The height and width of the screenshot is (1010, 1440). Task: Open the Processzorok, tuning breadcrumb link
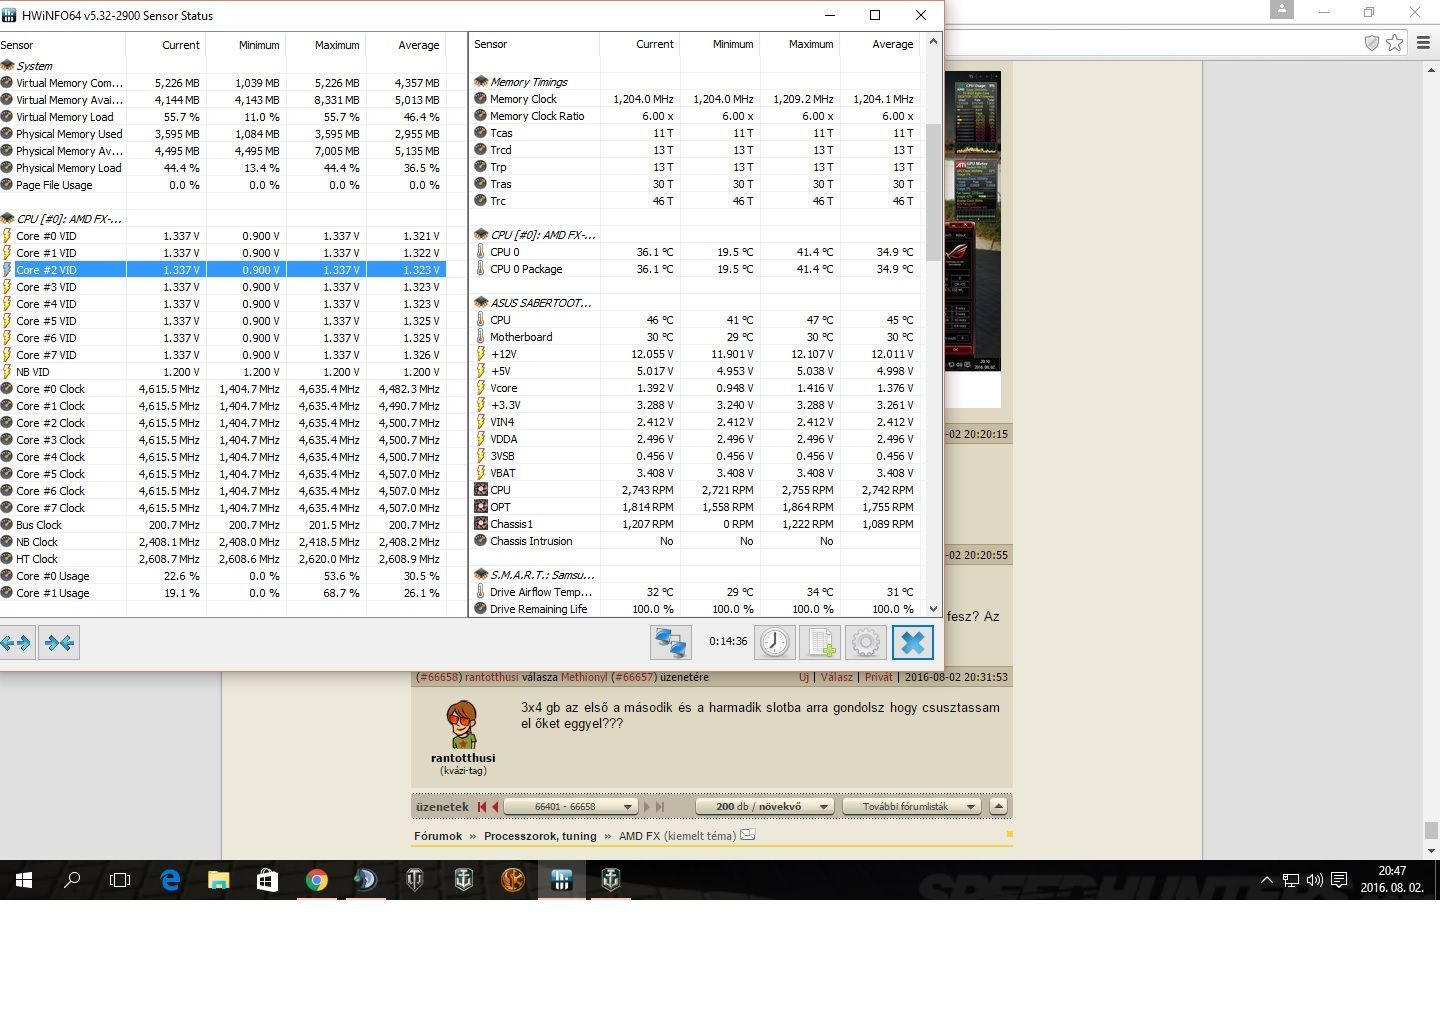[540, 836]
